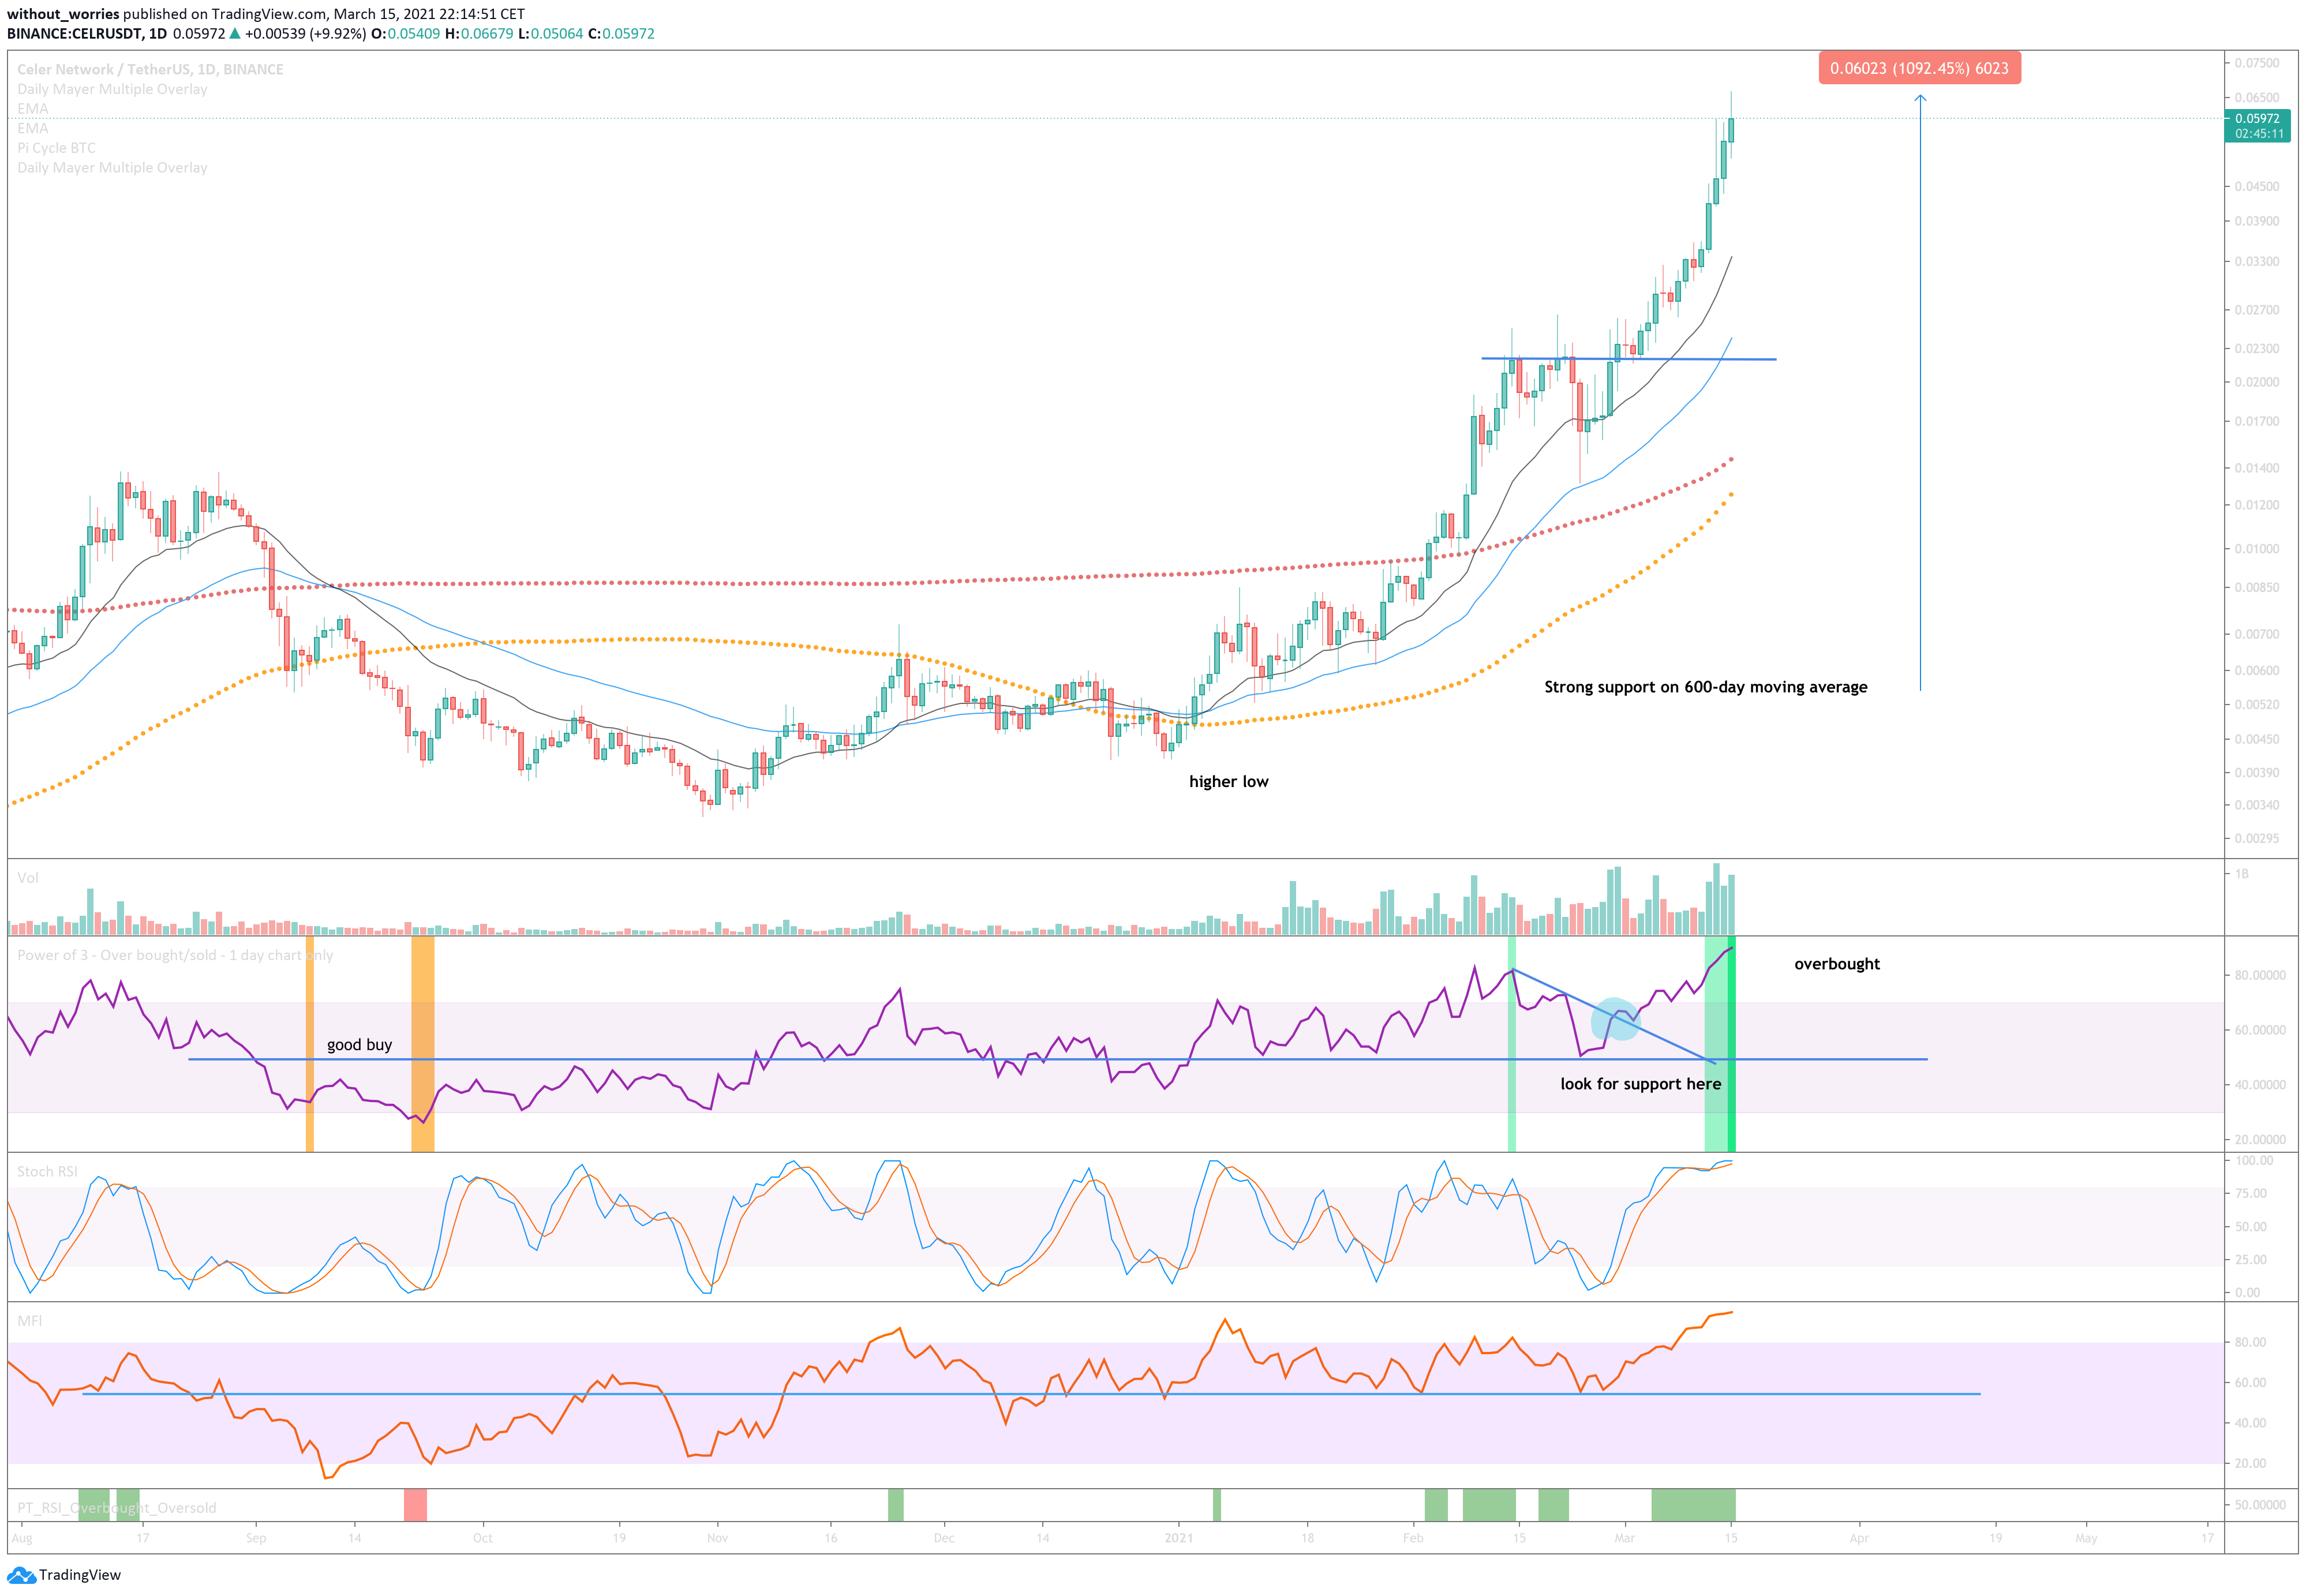Click the MFI pane label

[30, 1321]
